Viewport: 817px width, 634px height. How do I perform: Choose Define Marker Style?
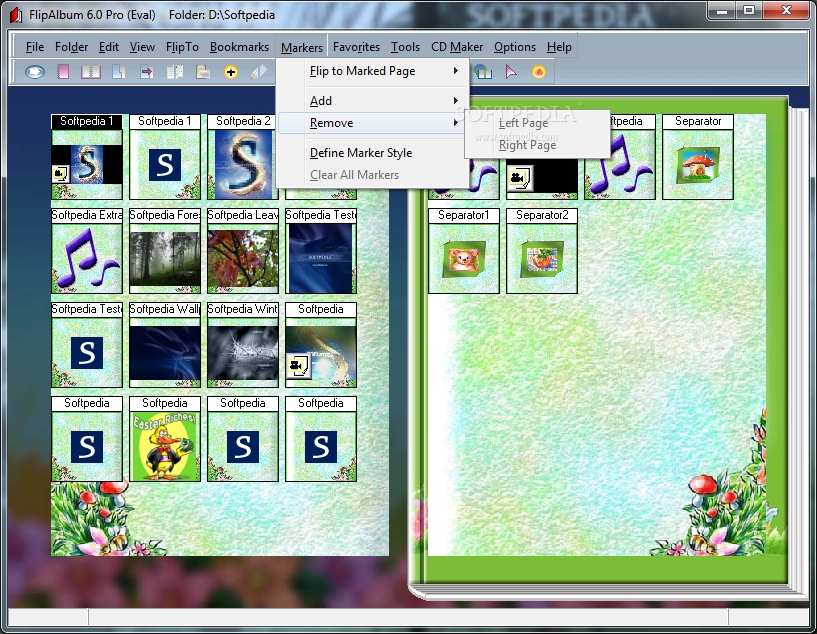[373, 153]
